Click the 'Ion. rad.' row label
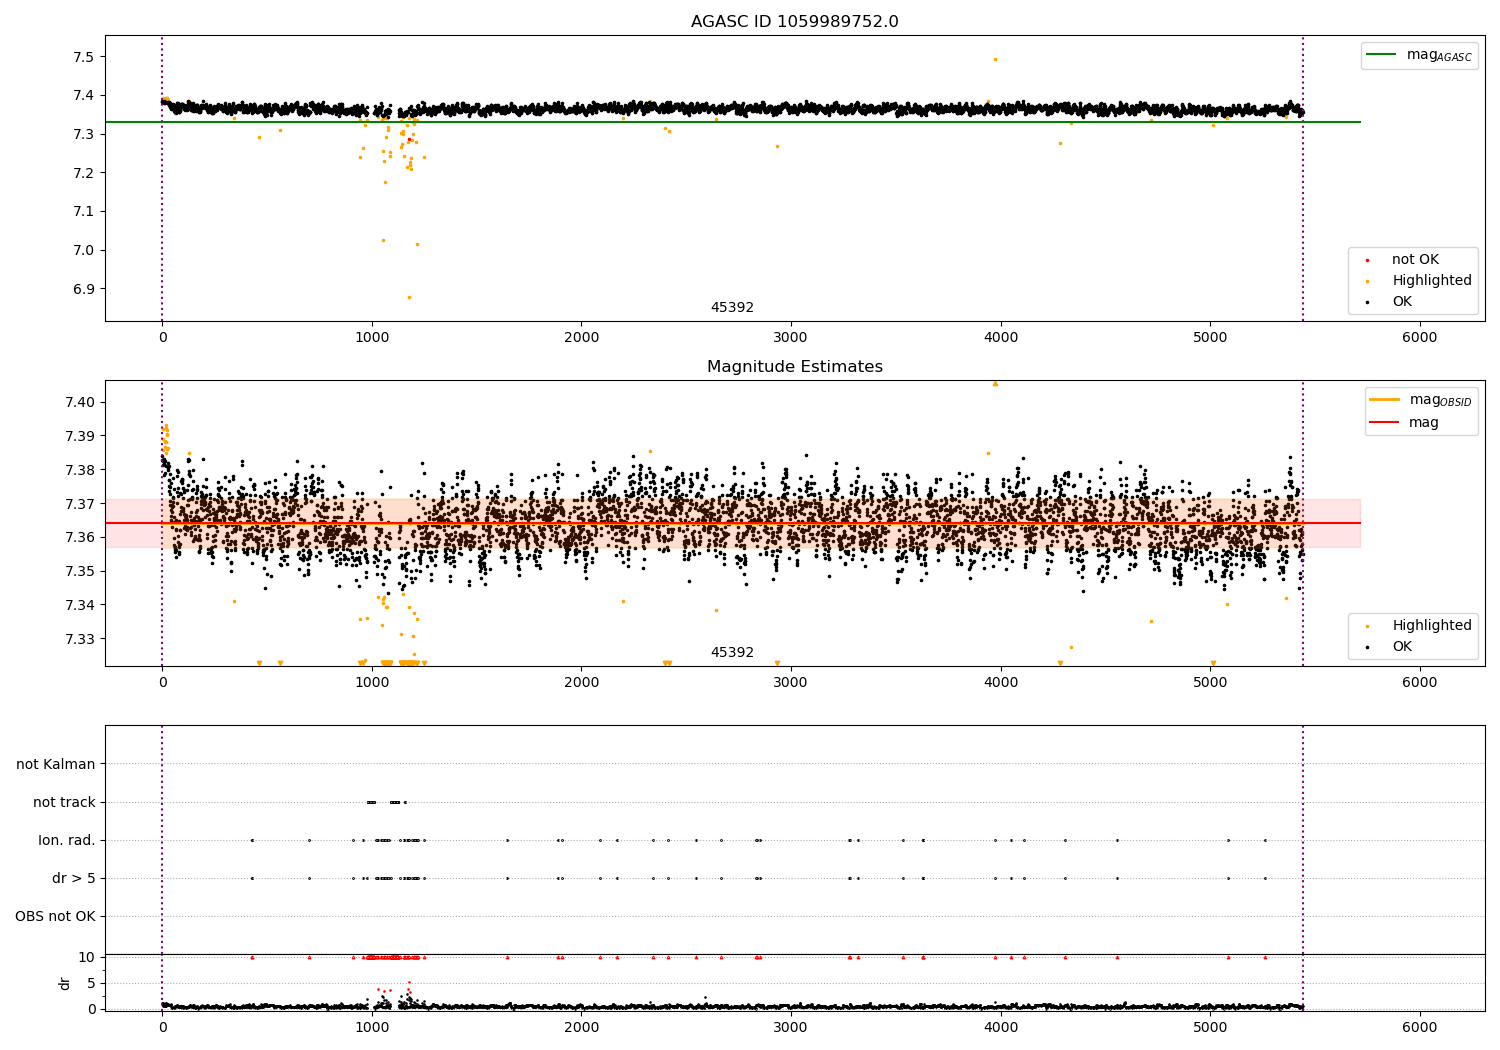 pos(67,840)
